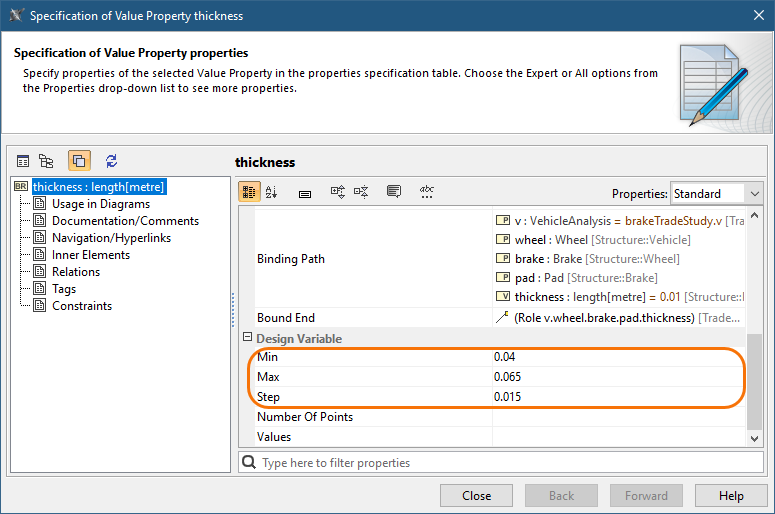Click the refresh icon in left toolbar

111,161
